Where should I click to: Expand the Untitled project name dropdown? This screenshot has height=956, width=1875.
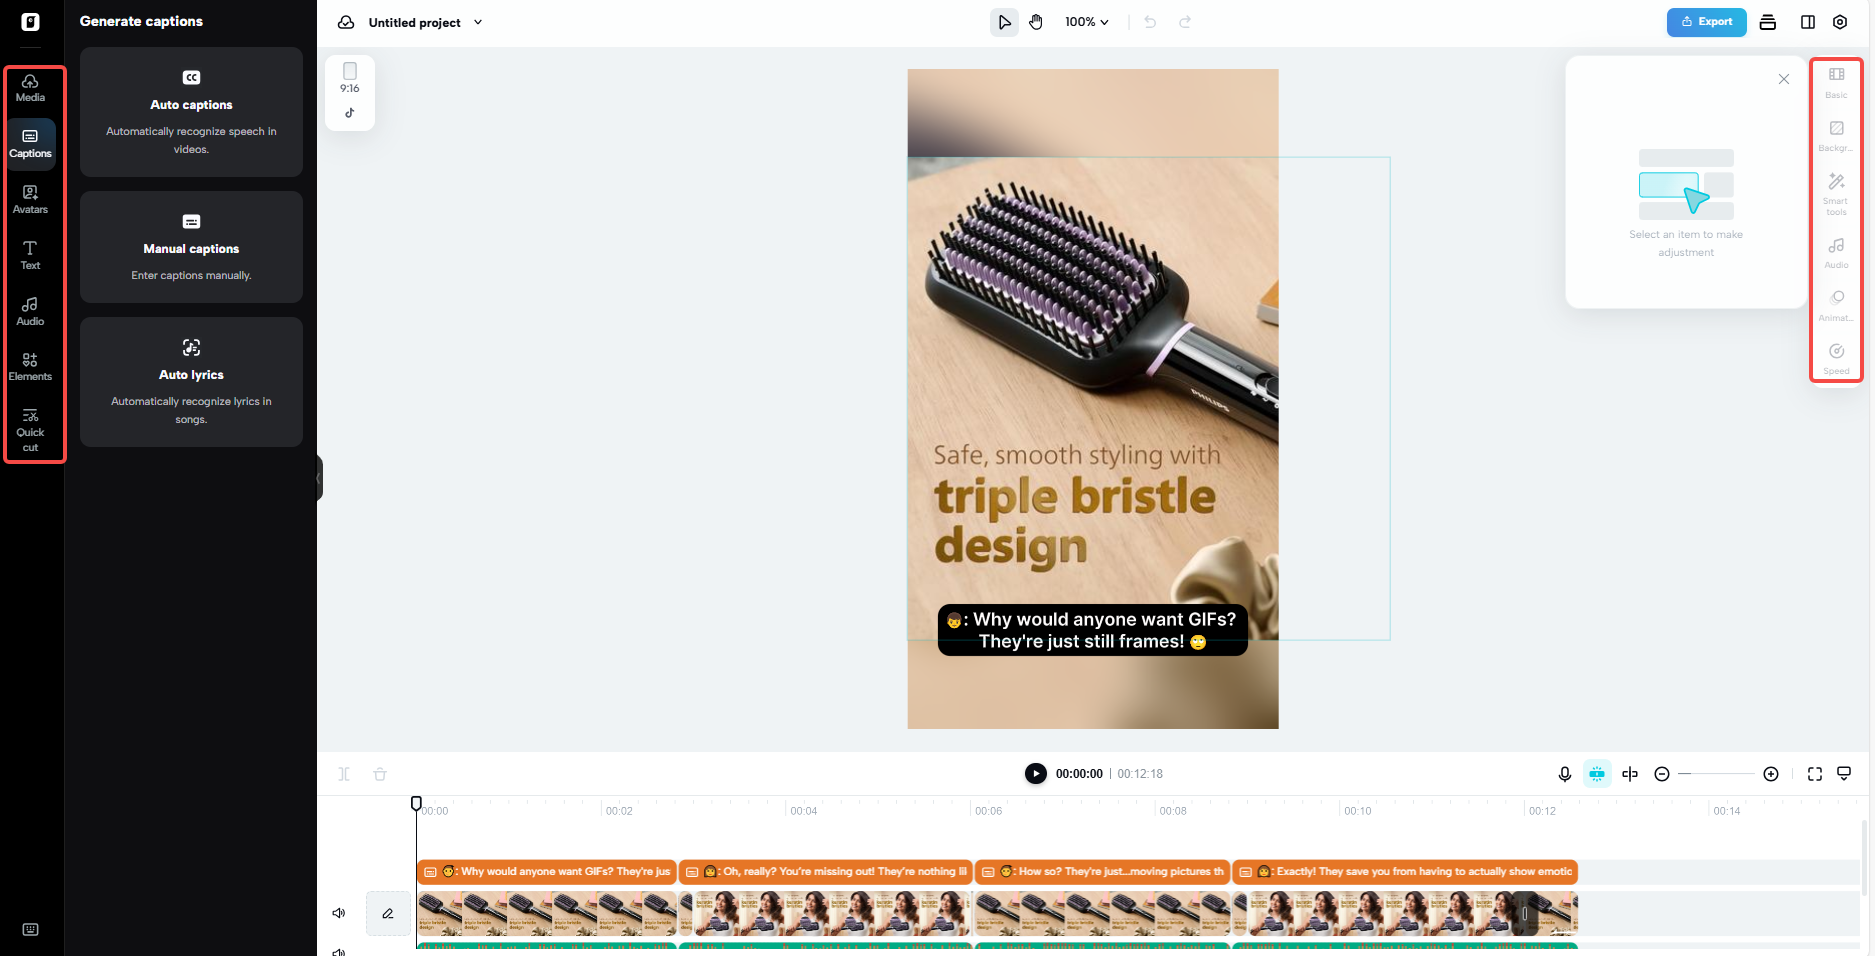(478, 22)
